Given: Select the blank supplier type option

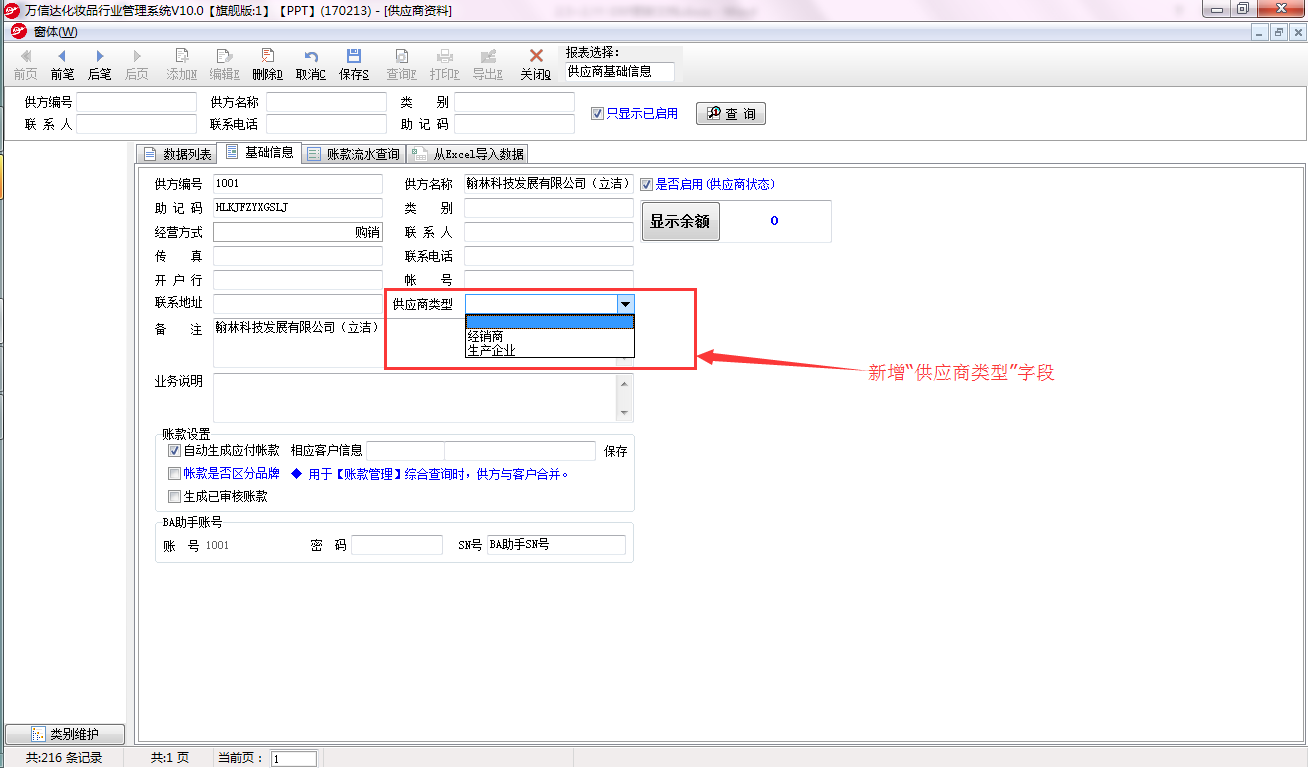Looking at the screenshot, I should click(550, 322).
